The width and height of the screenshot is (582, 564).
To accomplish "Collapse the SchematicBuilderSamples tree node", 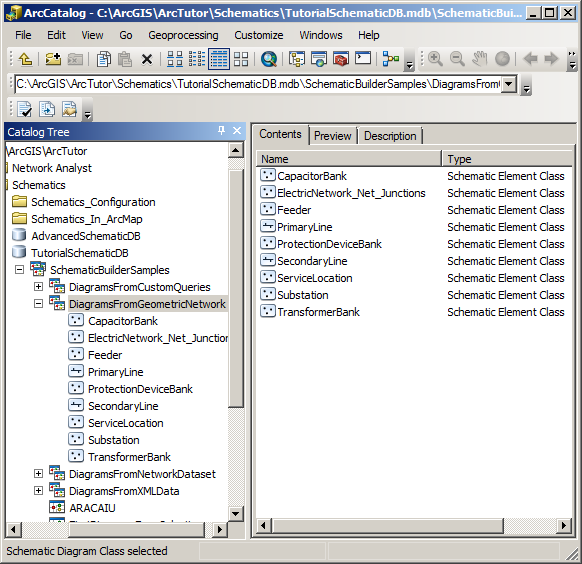I will [x=19, y=269].
